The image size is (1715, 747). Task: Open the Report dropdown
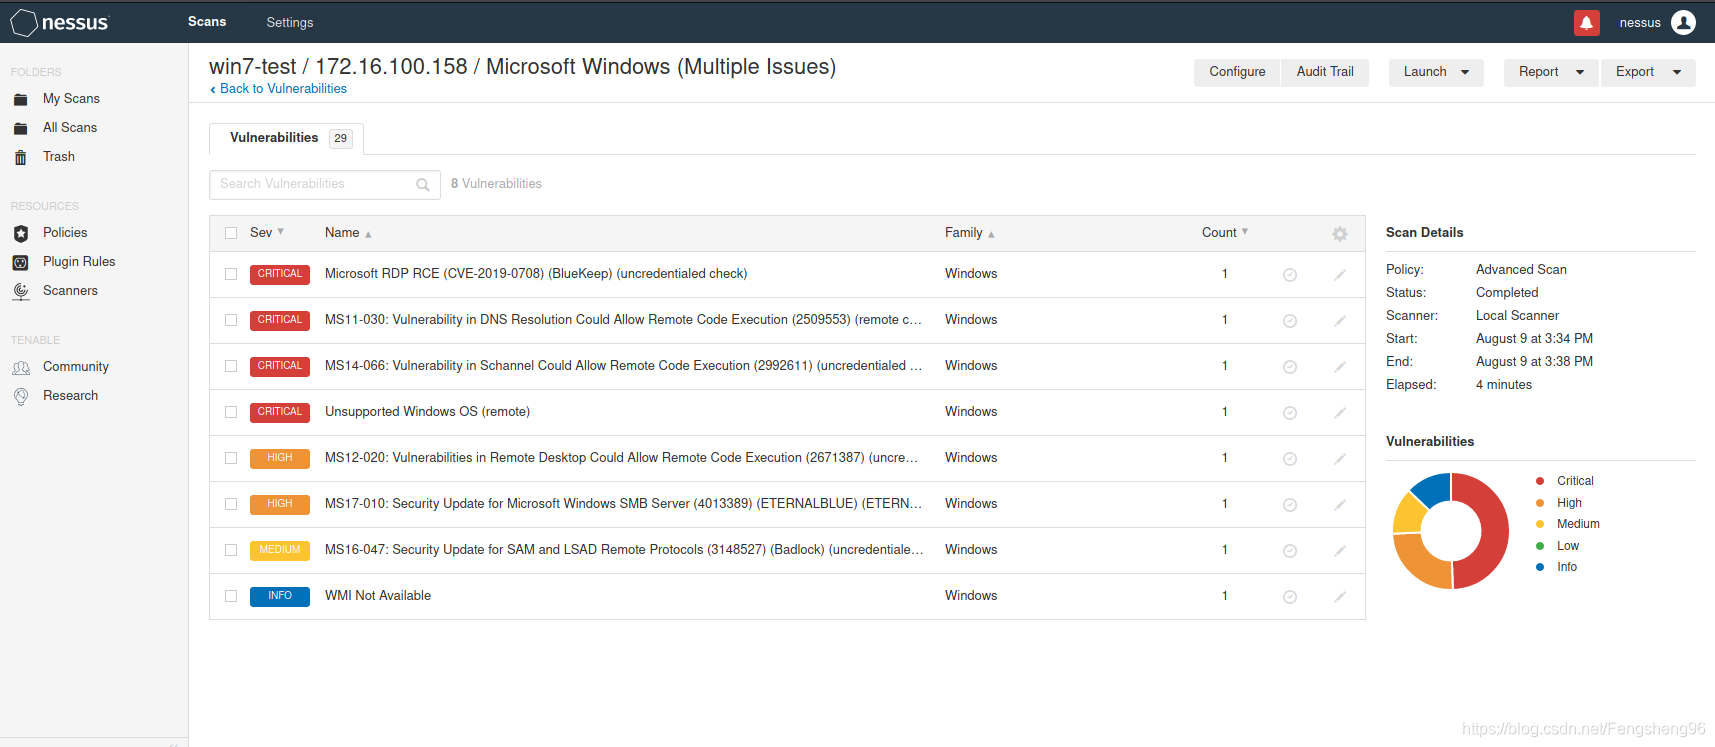(x=1551, y=72)
